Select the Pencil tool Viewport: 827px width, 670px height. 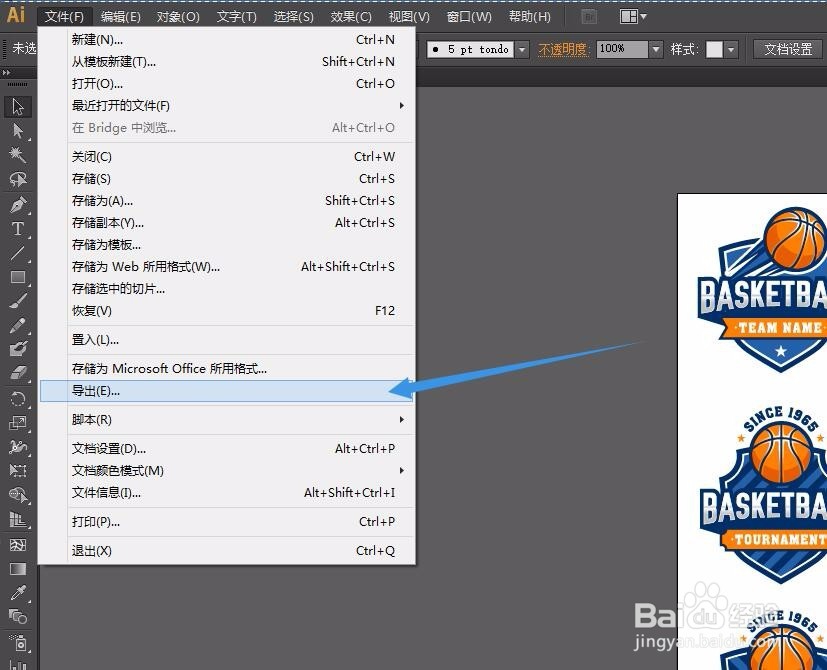point(18,326)
